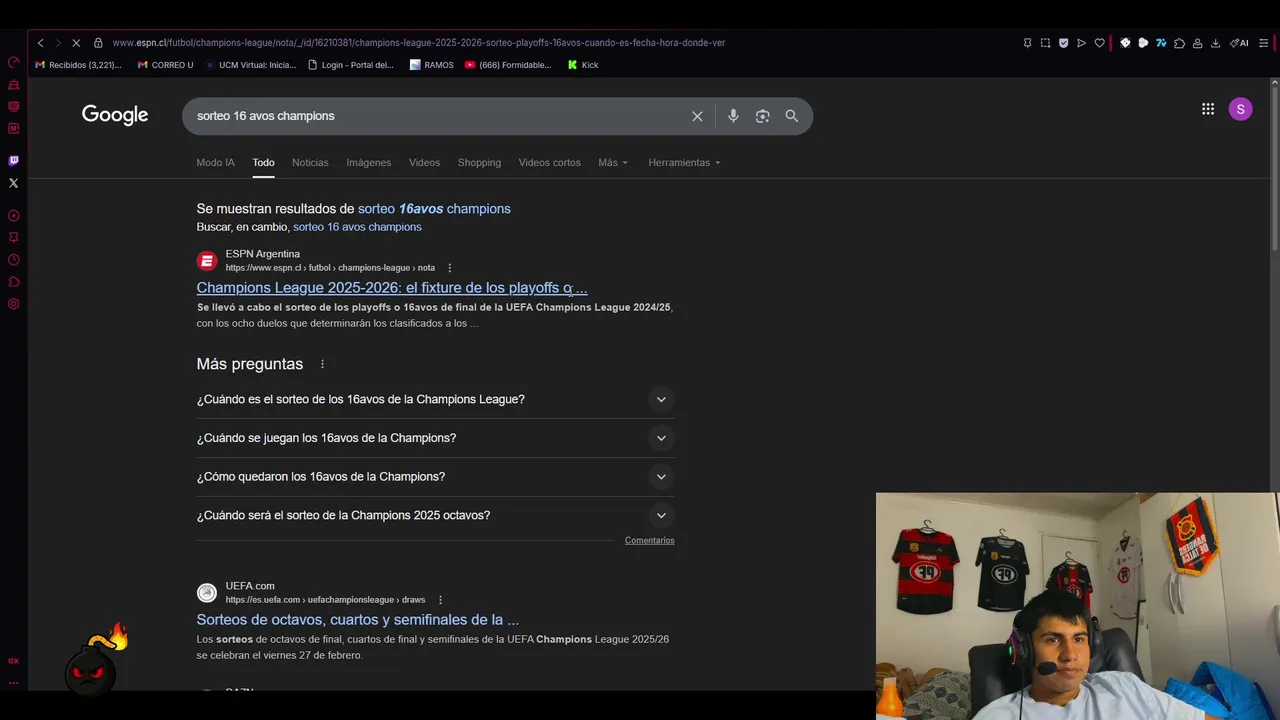Open the GX Cleaner icon in sidebar
Screen dimensions: 1280x720
(x=14, y=85)
